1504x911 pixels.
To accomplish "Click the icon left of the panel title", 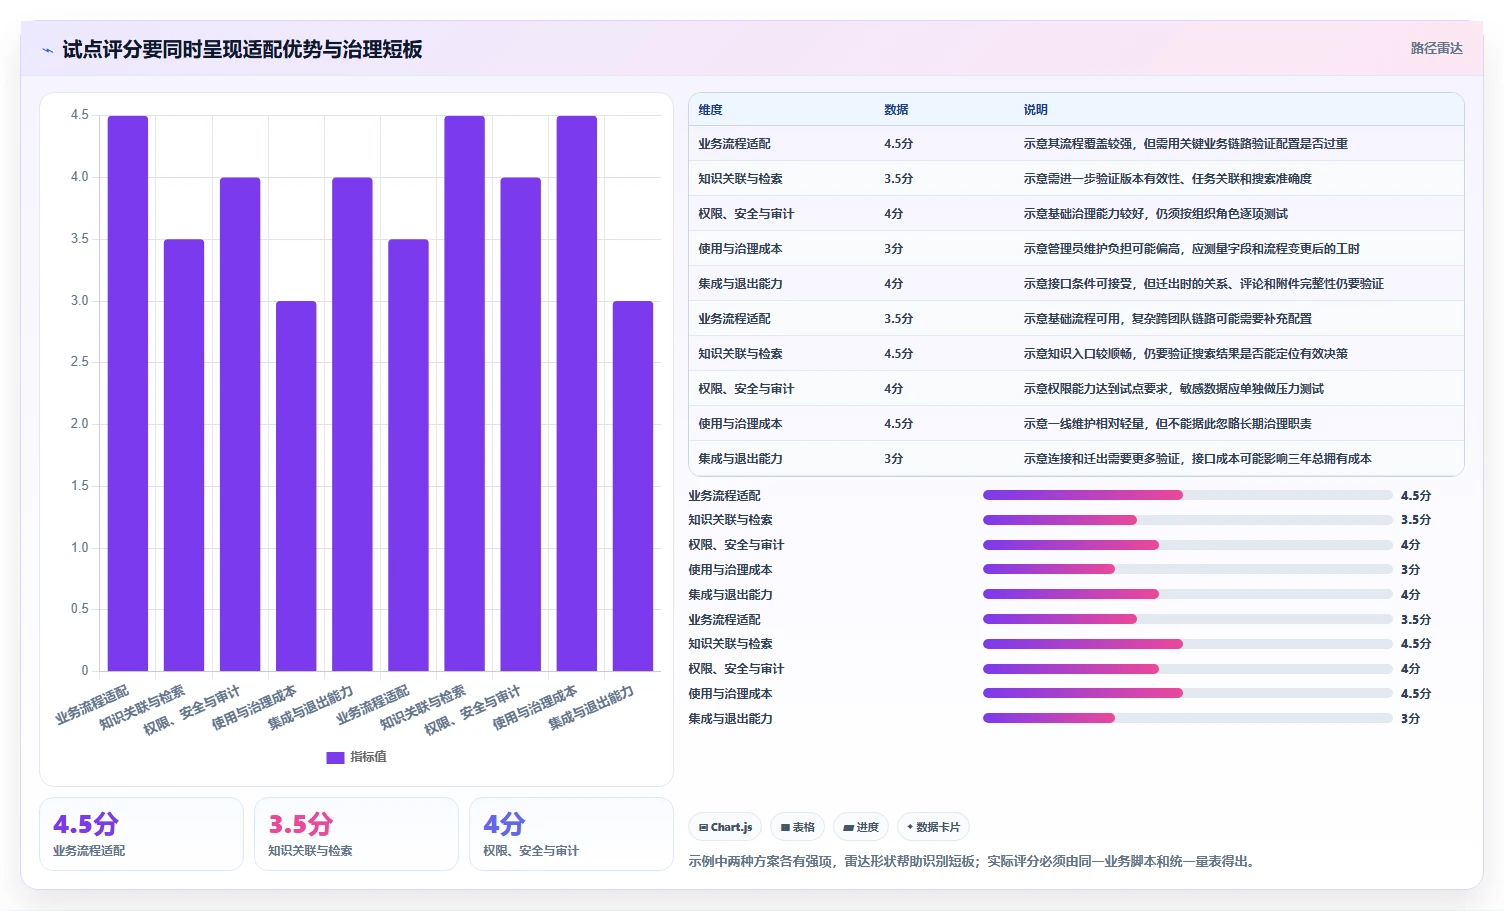I will (x=47, y=50).
